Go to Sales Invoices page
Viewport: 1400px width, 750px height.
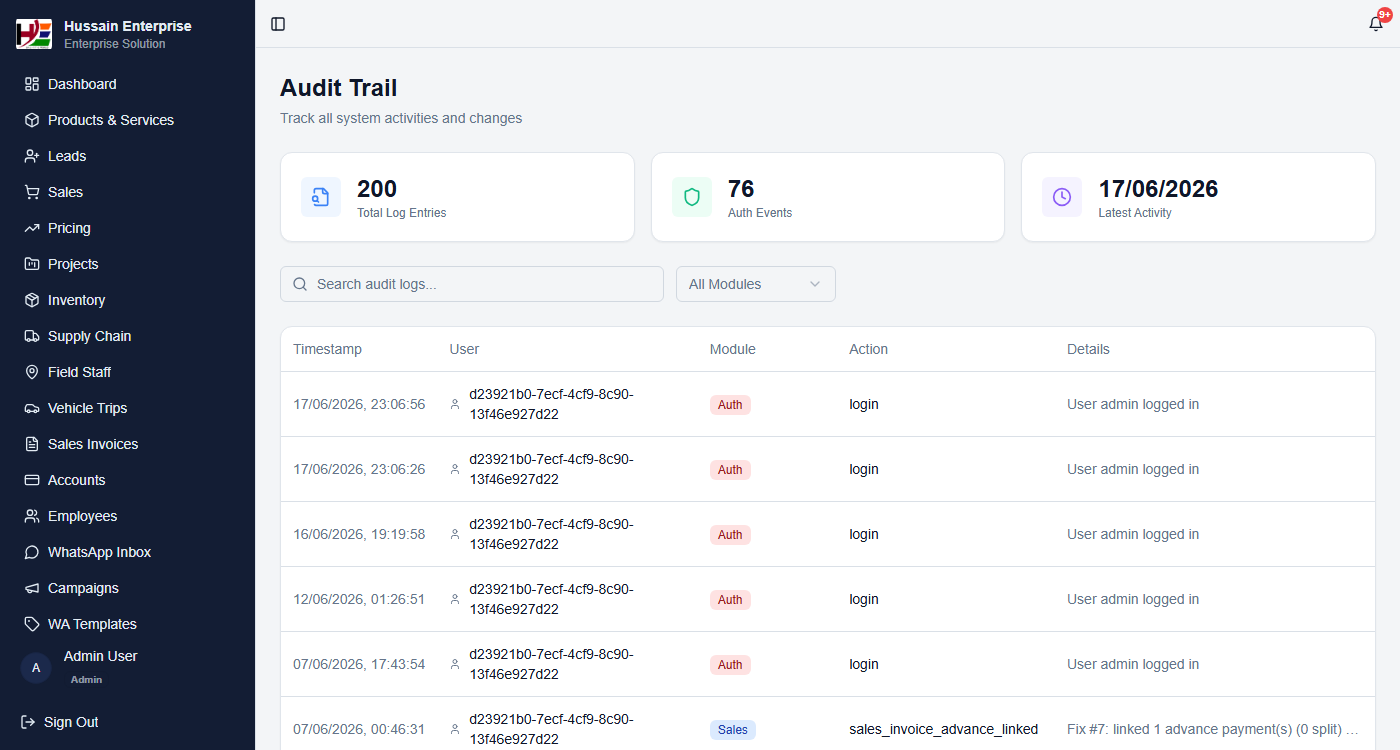coord(128,444)
